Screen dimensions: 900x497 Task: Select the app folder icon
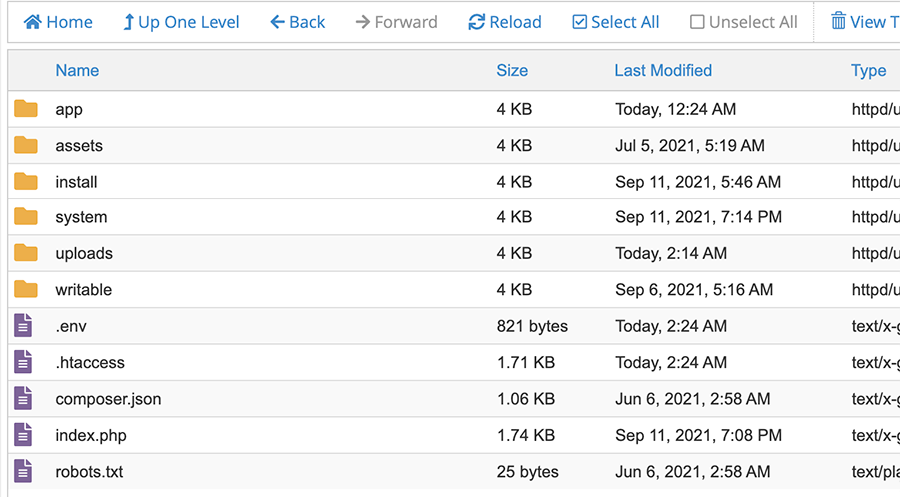pos(26,109)
